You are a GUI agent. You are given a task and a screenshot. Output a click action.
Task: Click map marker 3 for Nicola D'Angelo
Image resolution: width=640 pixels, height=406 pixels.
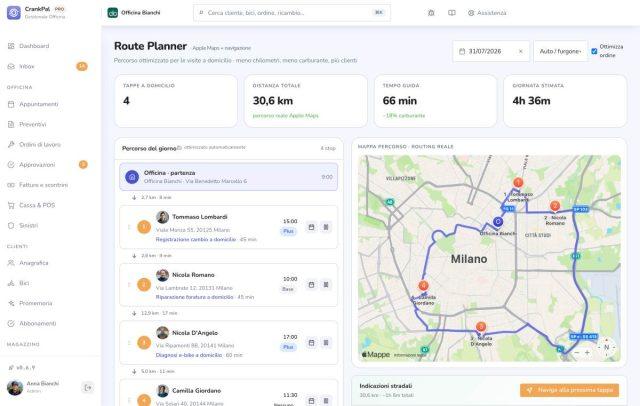click(481, 327)
